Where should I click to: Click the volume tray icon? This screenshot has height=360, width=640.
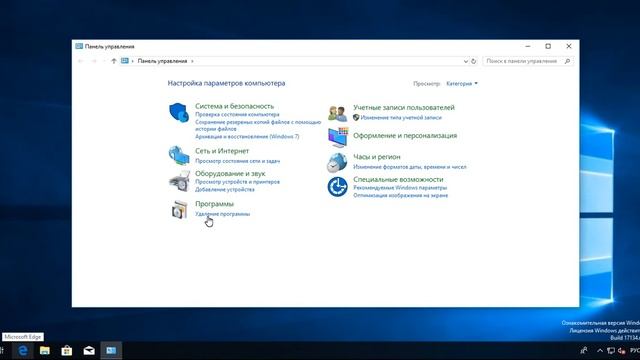(622, 351)
